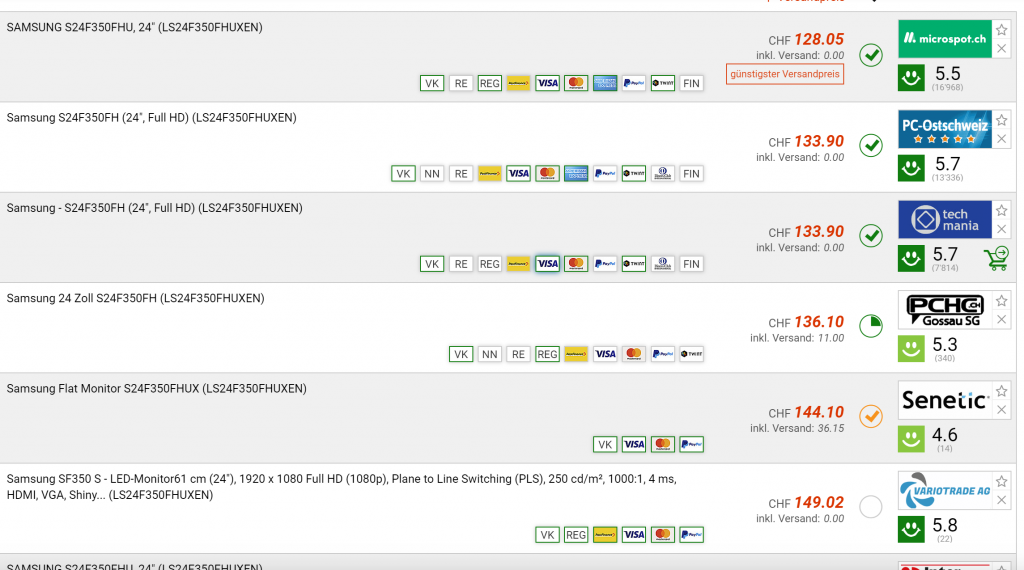Click the VK payment badge in microspot.ch row
1024x570 pixels.
pos(432,83)
